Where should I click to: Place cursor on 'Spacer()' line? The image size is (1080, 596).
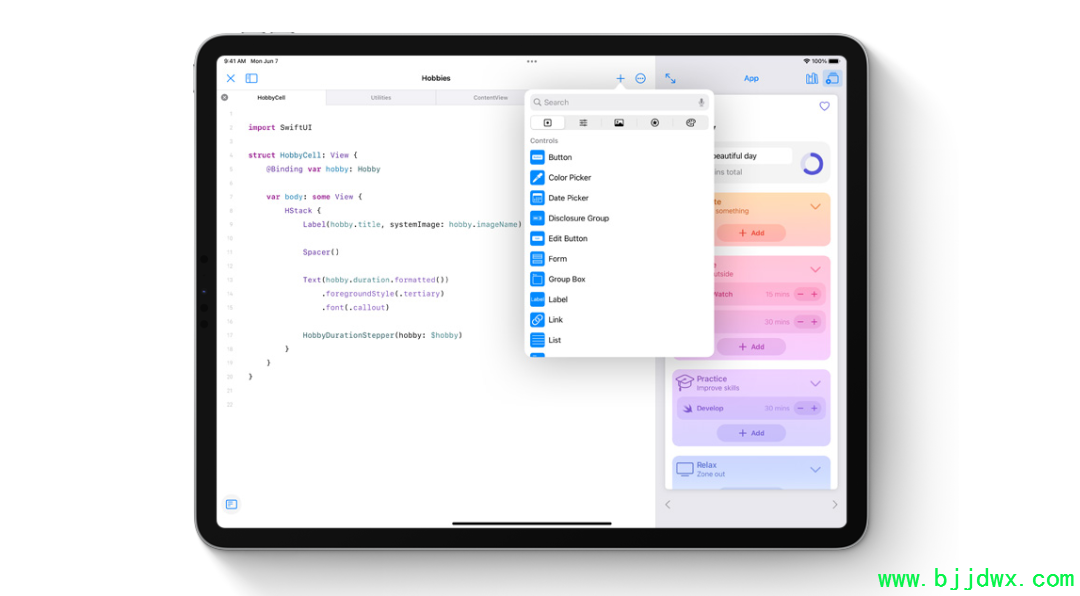tap(321, 252)
